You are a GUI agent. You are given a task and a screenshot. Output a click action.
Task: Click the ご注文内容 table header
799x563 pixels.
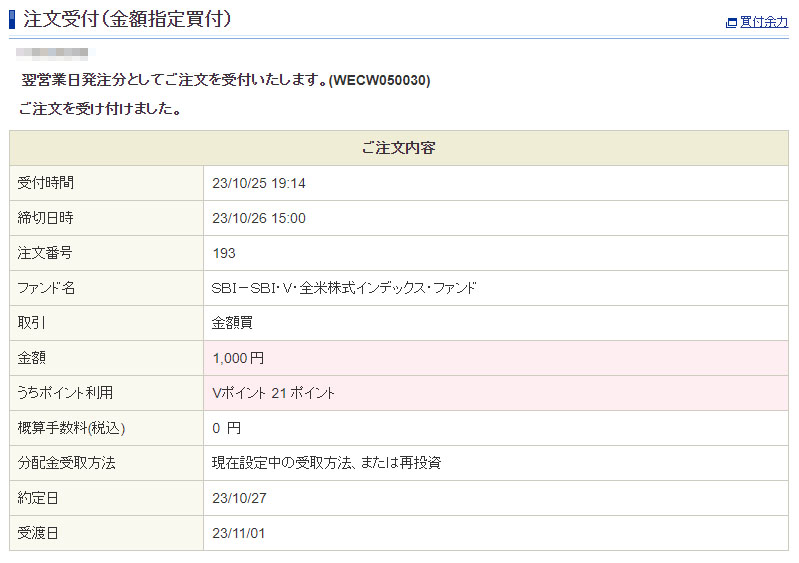coord(398,148)
